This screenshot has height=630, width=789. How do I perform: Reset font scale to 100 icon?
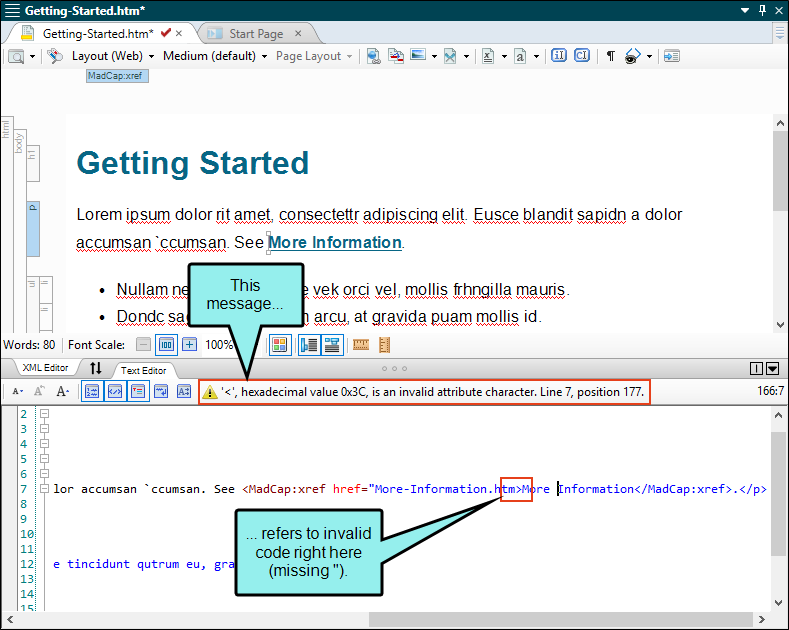pos(166,344)
